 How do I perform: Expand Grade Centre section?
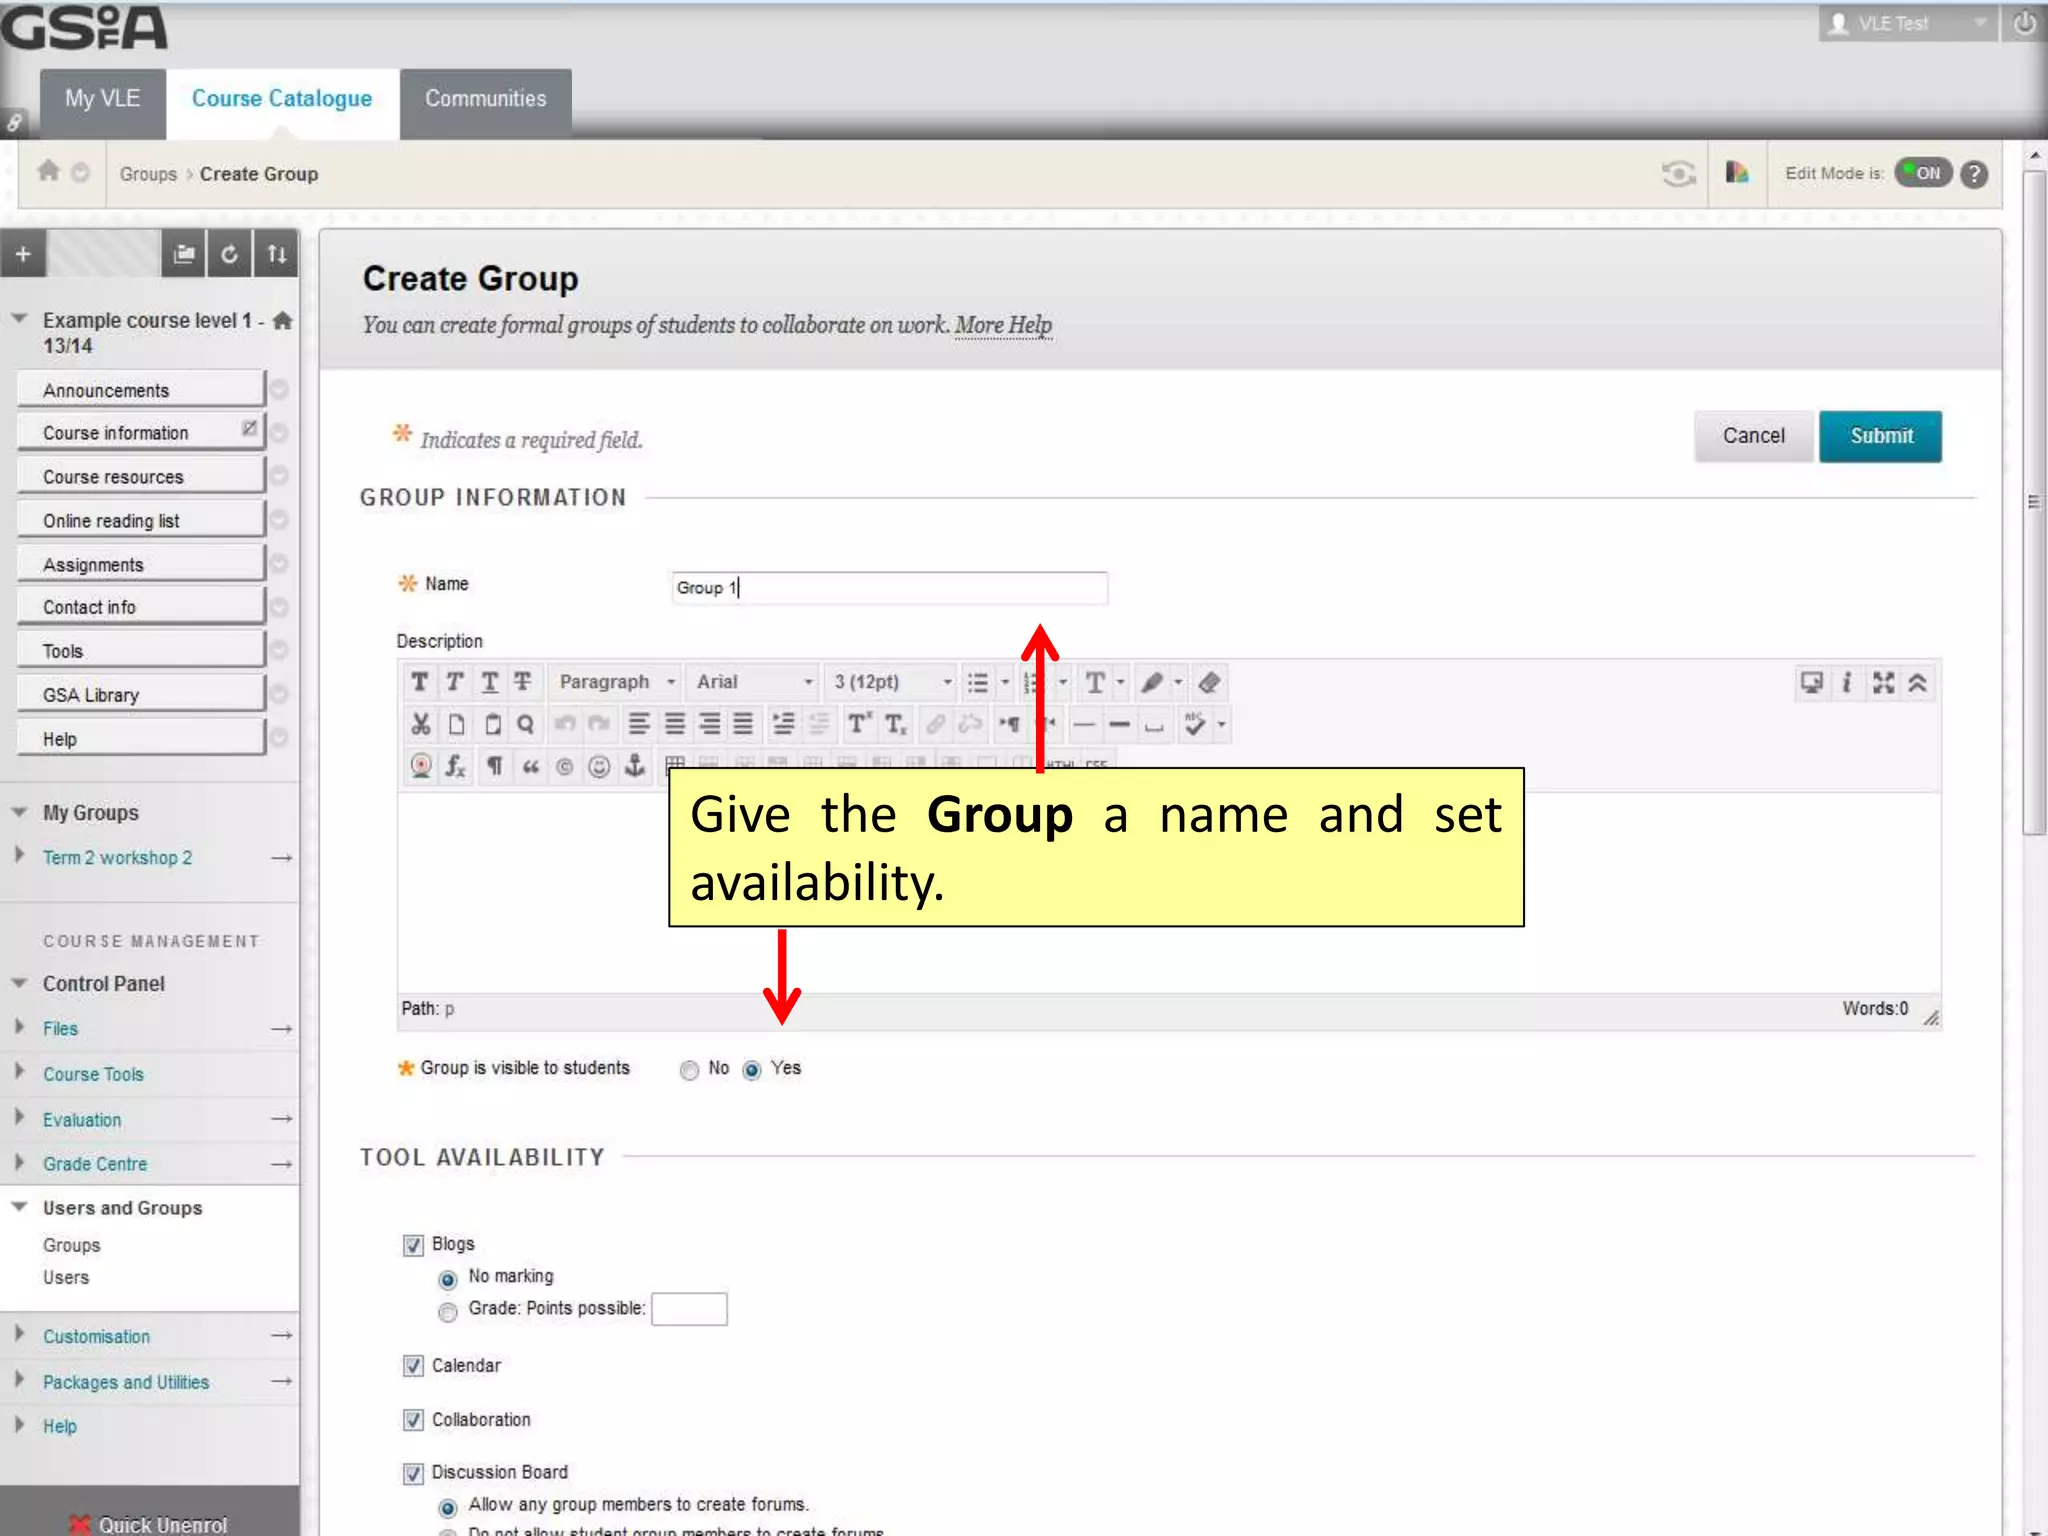(19, 1162)
